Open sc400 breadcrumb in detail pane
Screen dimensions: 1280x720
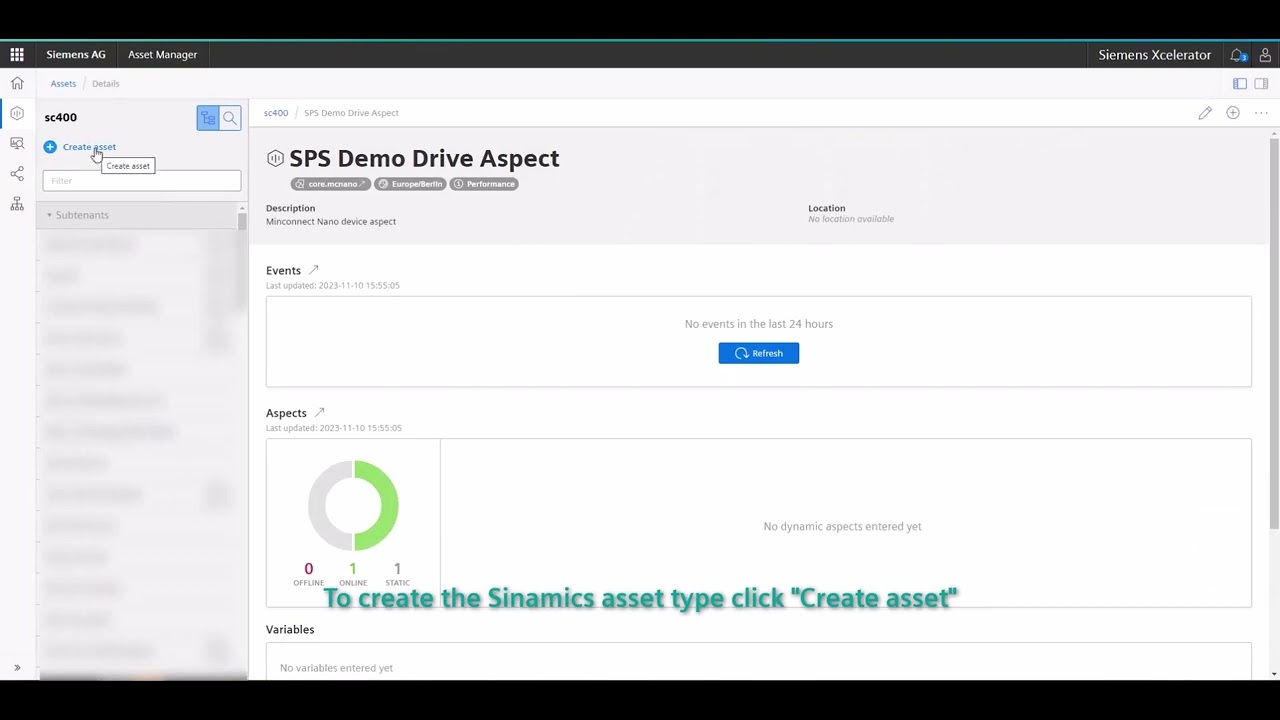(276, 113)
